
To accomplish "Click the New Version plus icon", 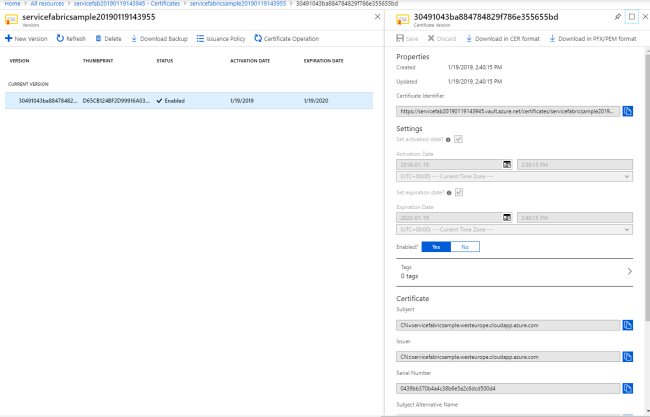I will click(8, 38).
